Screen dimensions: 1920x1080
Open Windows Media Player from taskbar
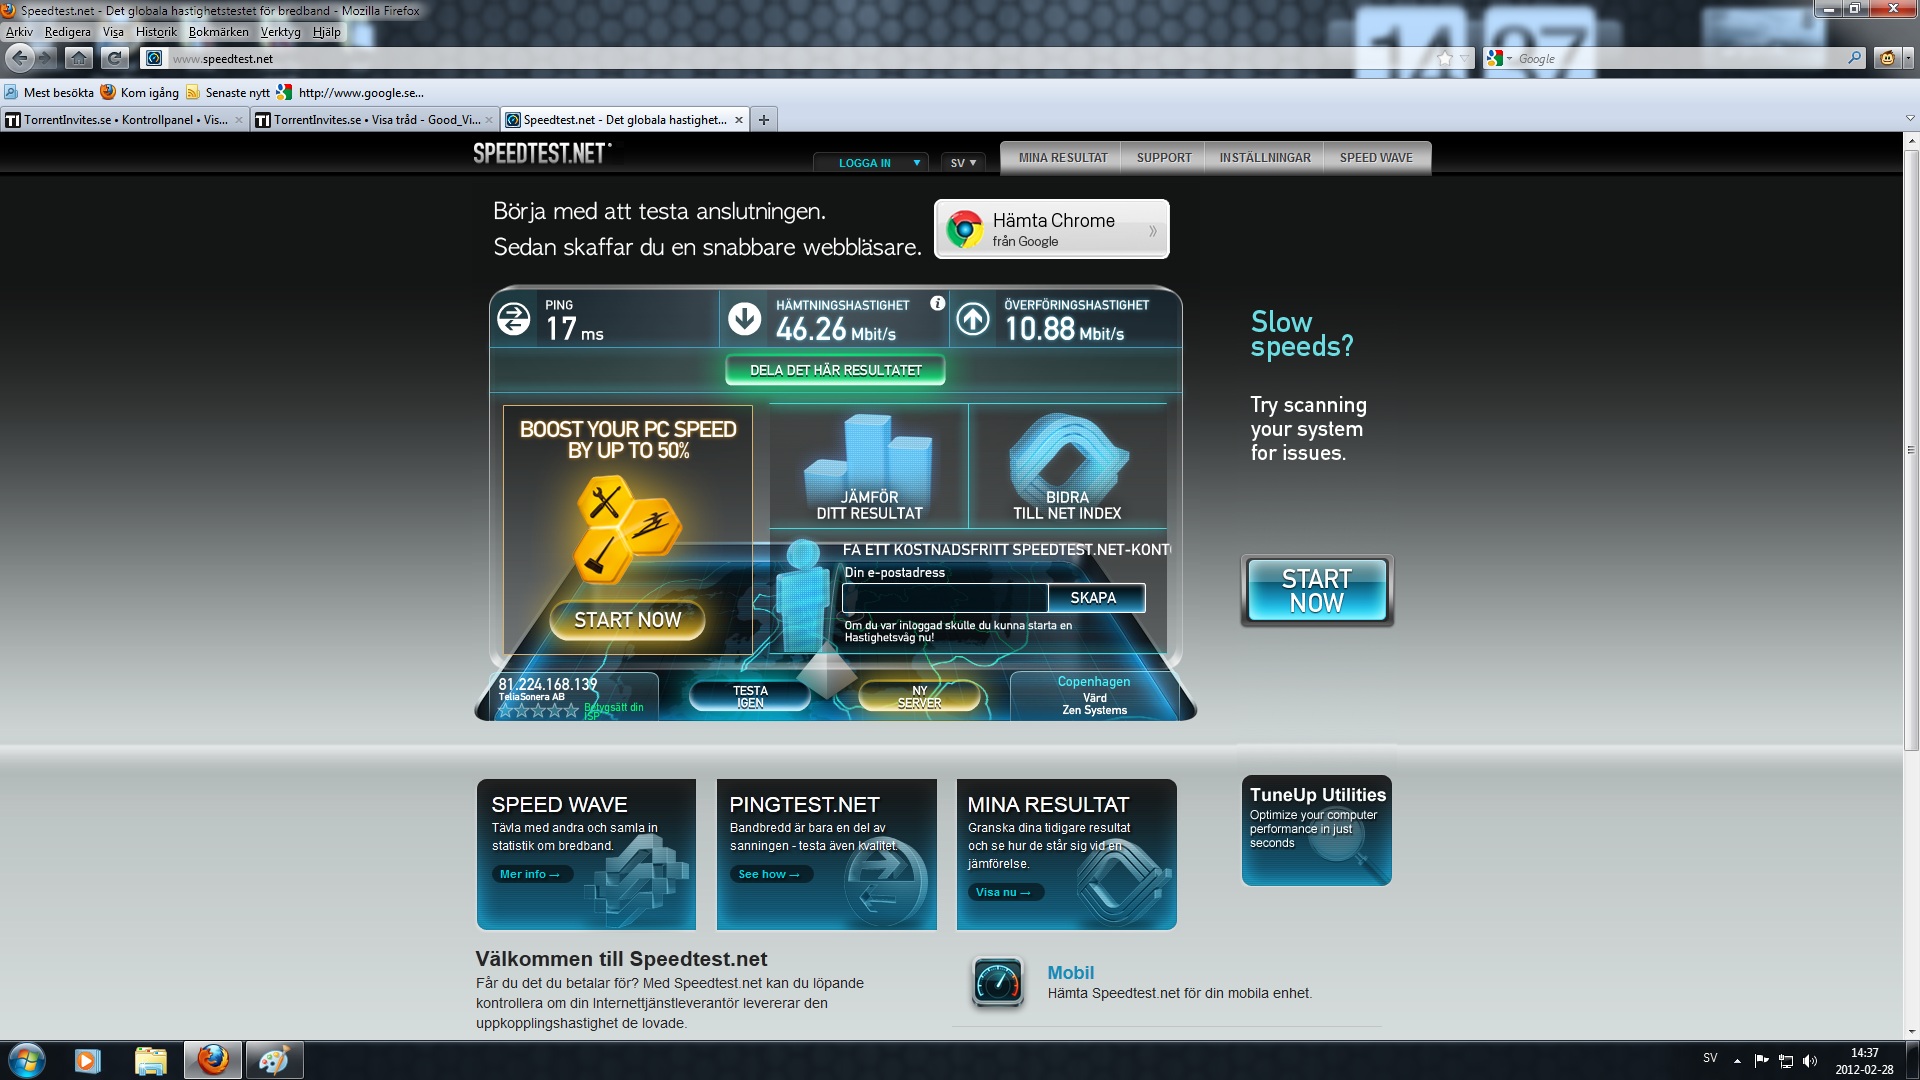(x=88, y=1060)
